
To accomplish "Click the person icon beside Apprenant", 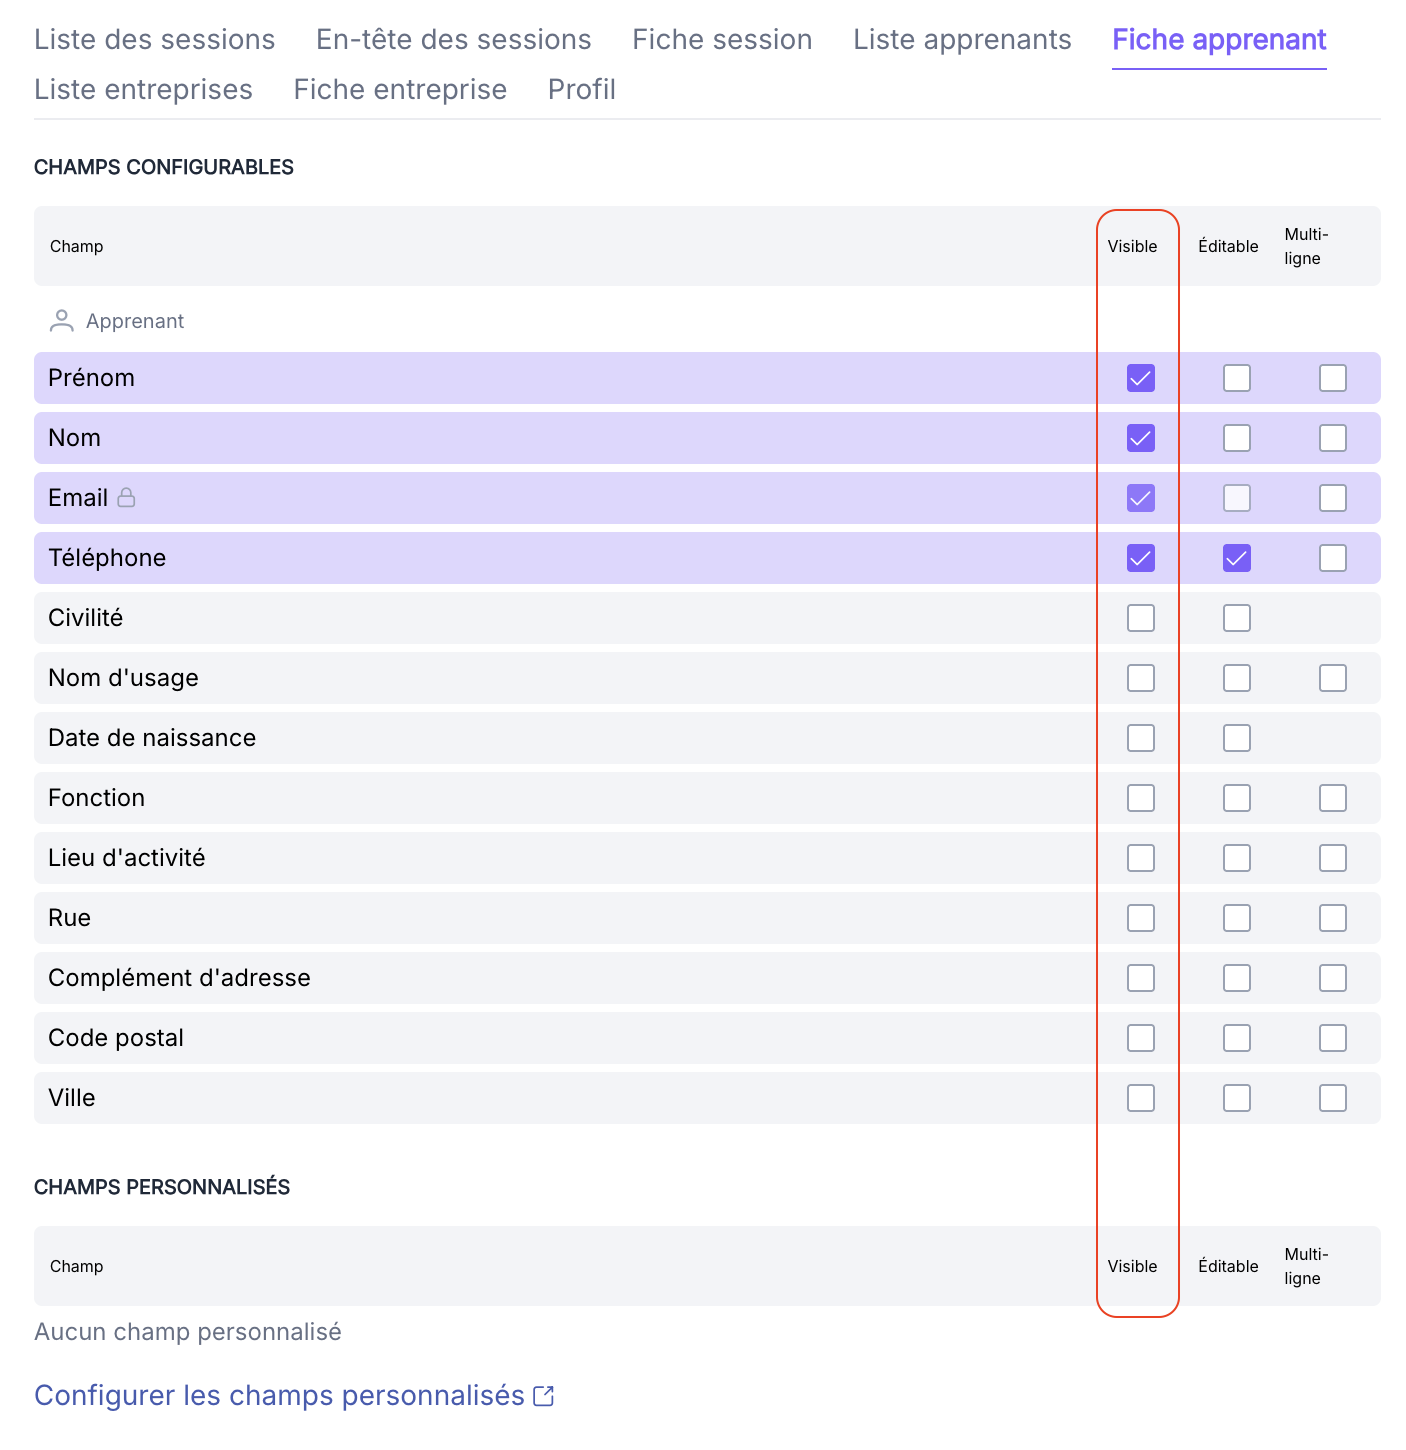I will (x=62, y=321).
